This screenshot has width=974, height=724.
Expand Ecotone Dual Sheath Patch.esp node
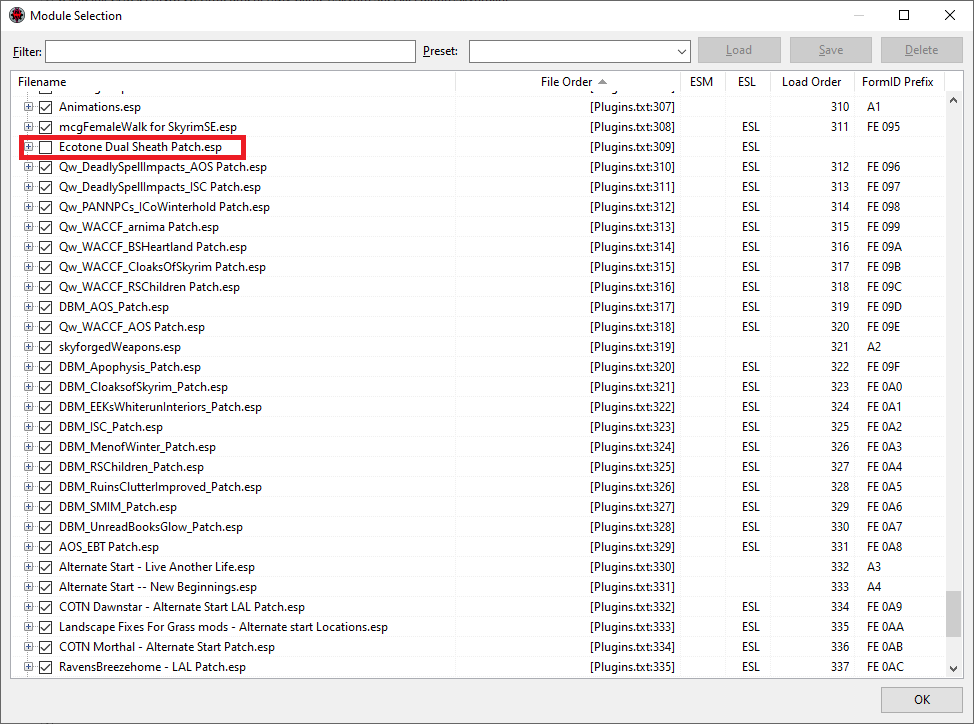coord(28,147)
